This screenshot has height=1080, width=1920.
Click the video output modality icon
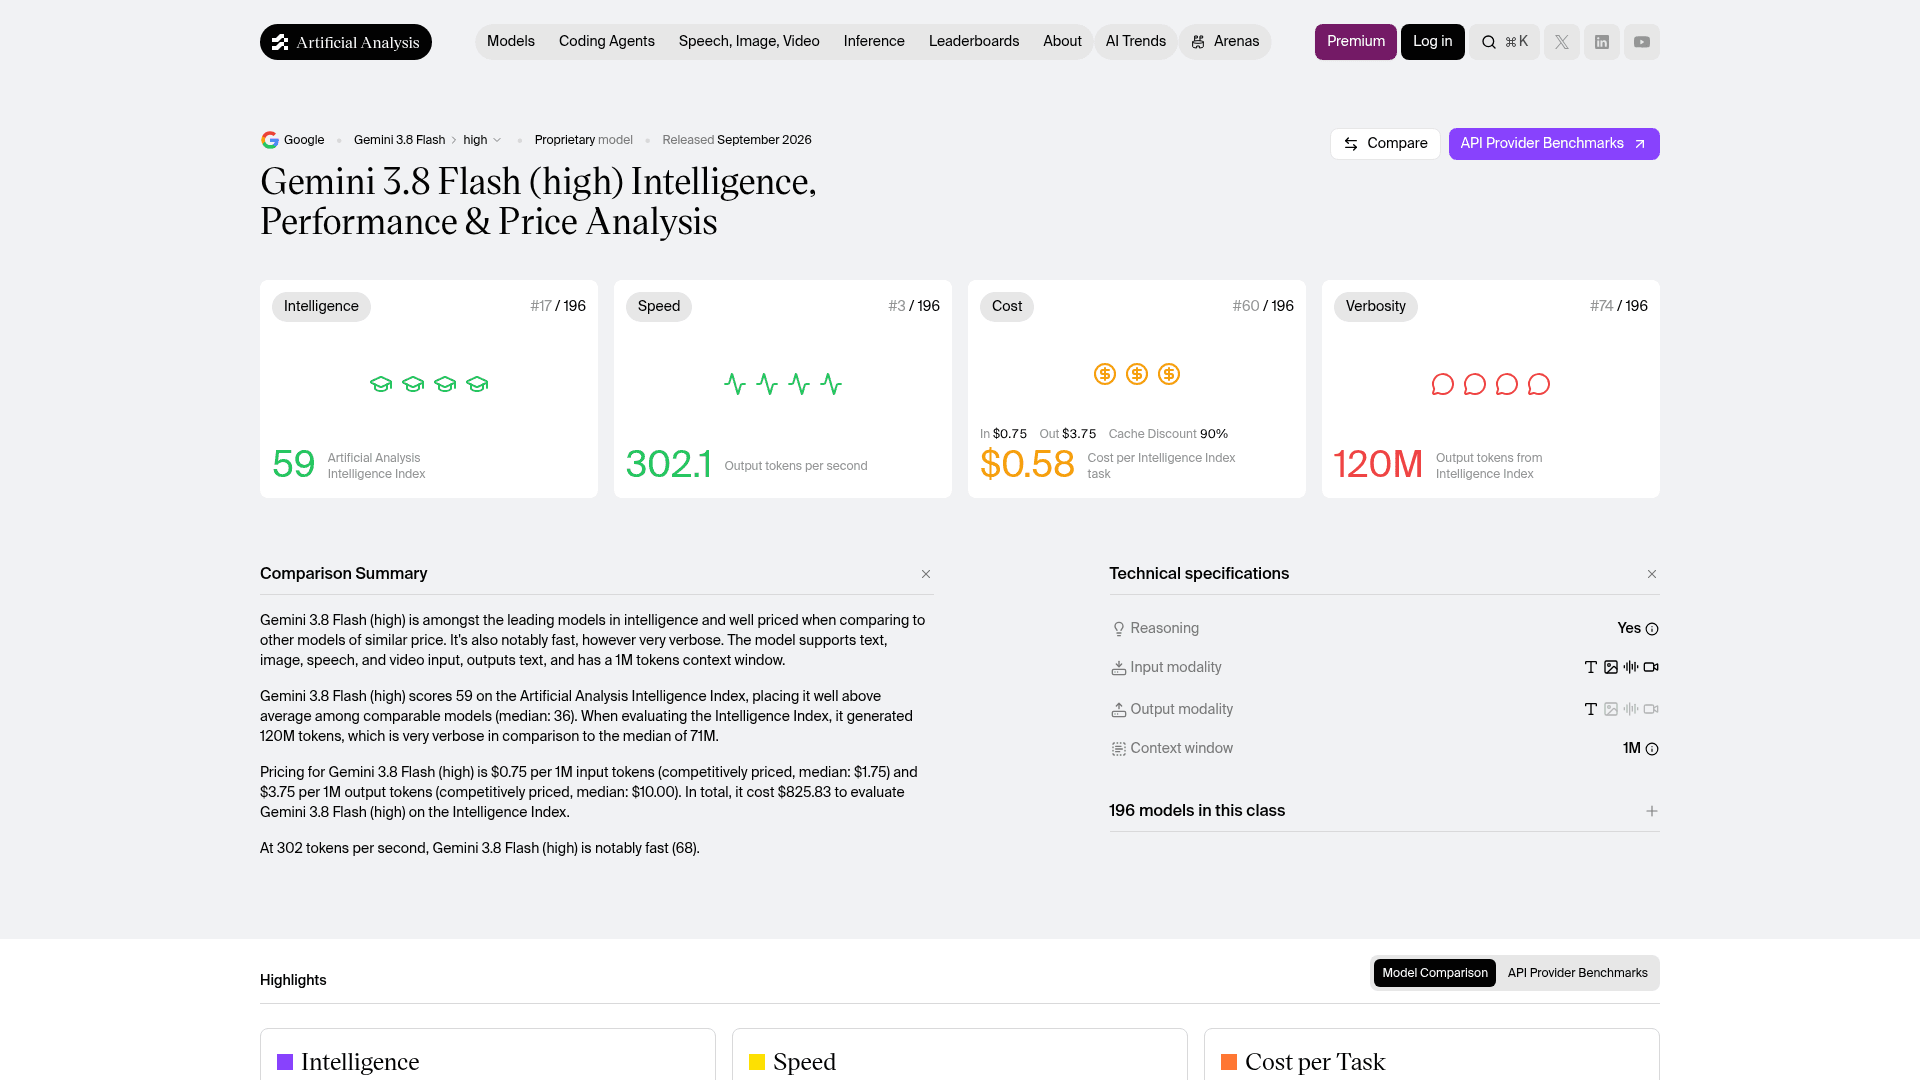pos(1651,709)
